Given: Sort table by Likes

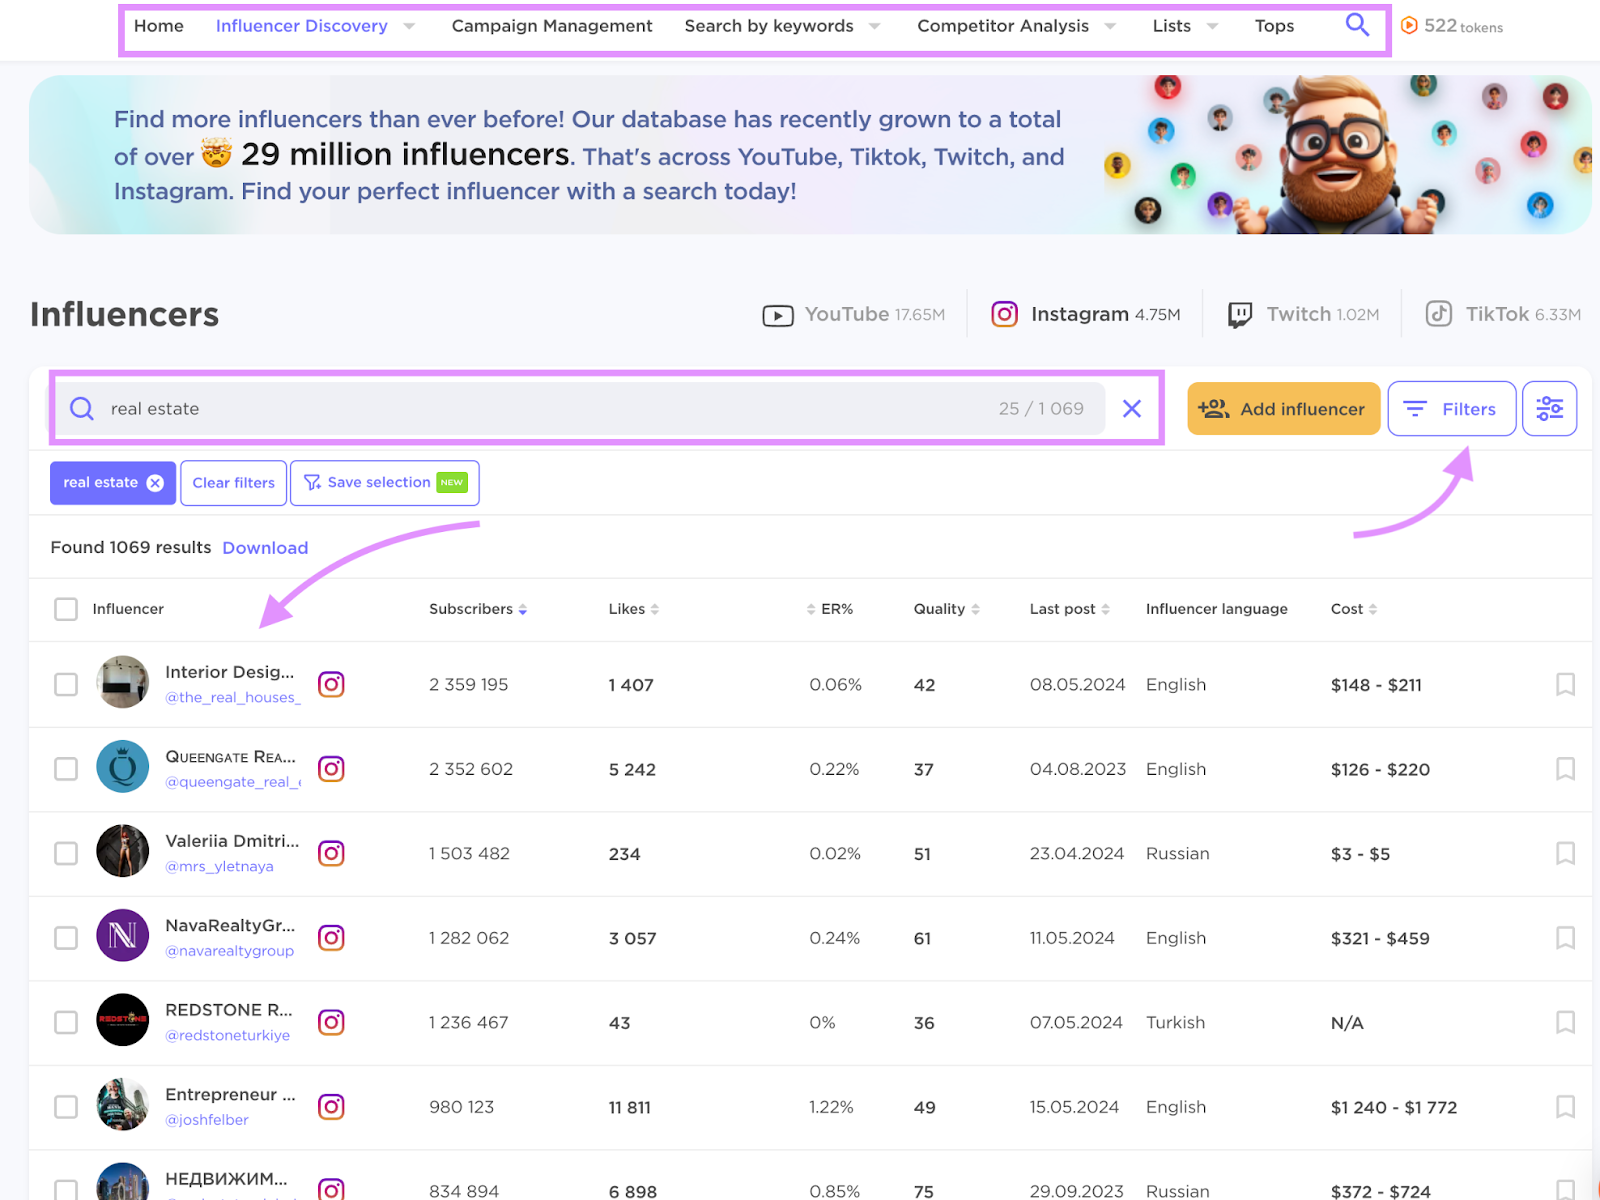Looking at the screenshot, I should coord(634,609).
